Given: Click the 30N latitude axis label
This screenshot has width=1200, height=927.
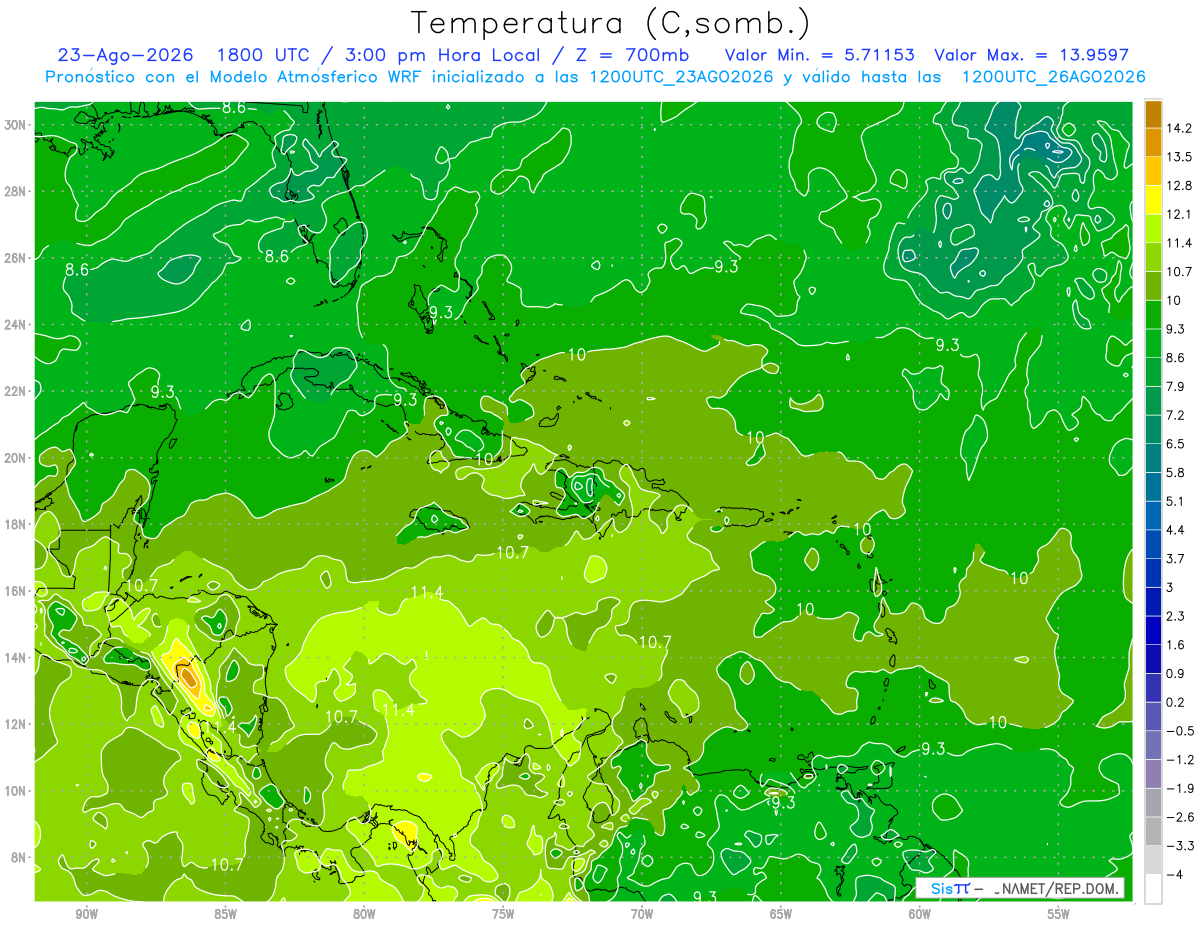Looking at the screenshot, I should 16,125.
